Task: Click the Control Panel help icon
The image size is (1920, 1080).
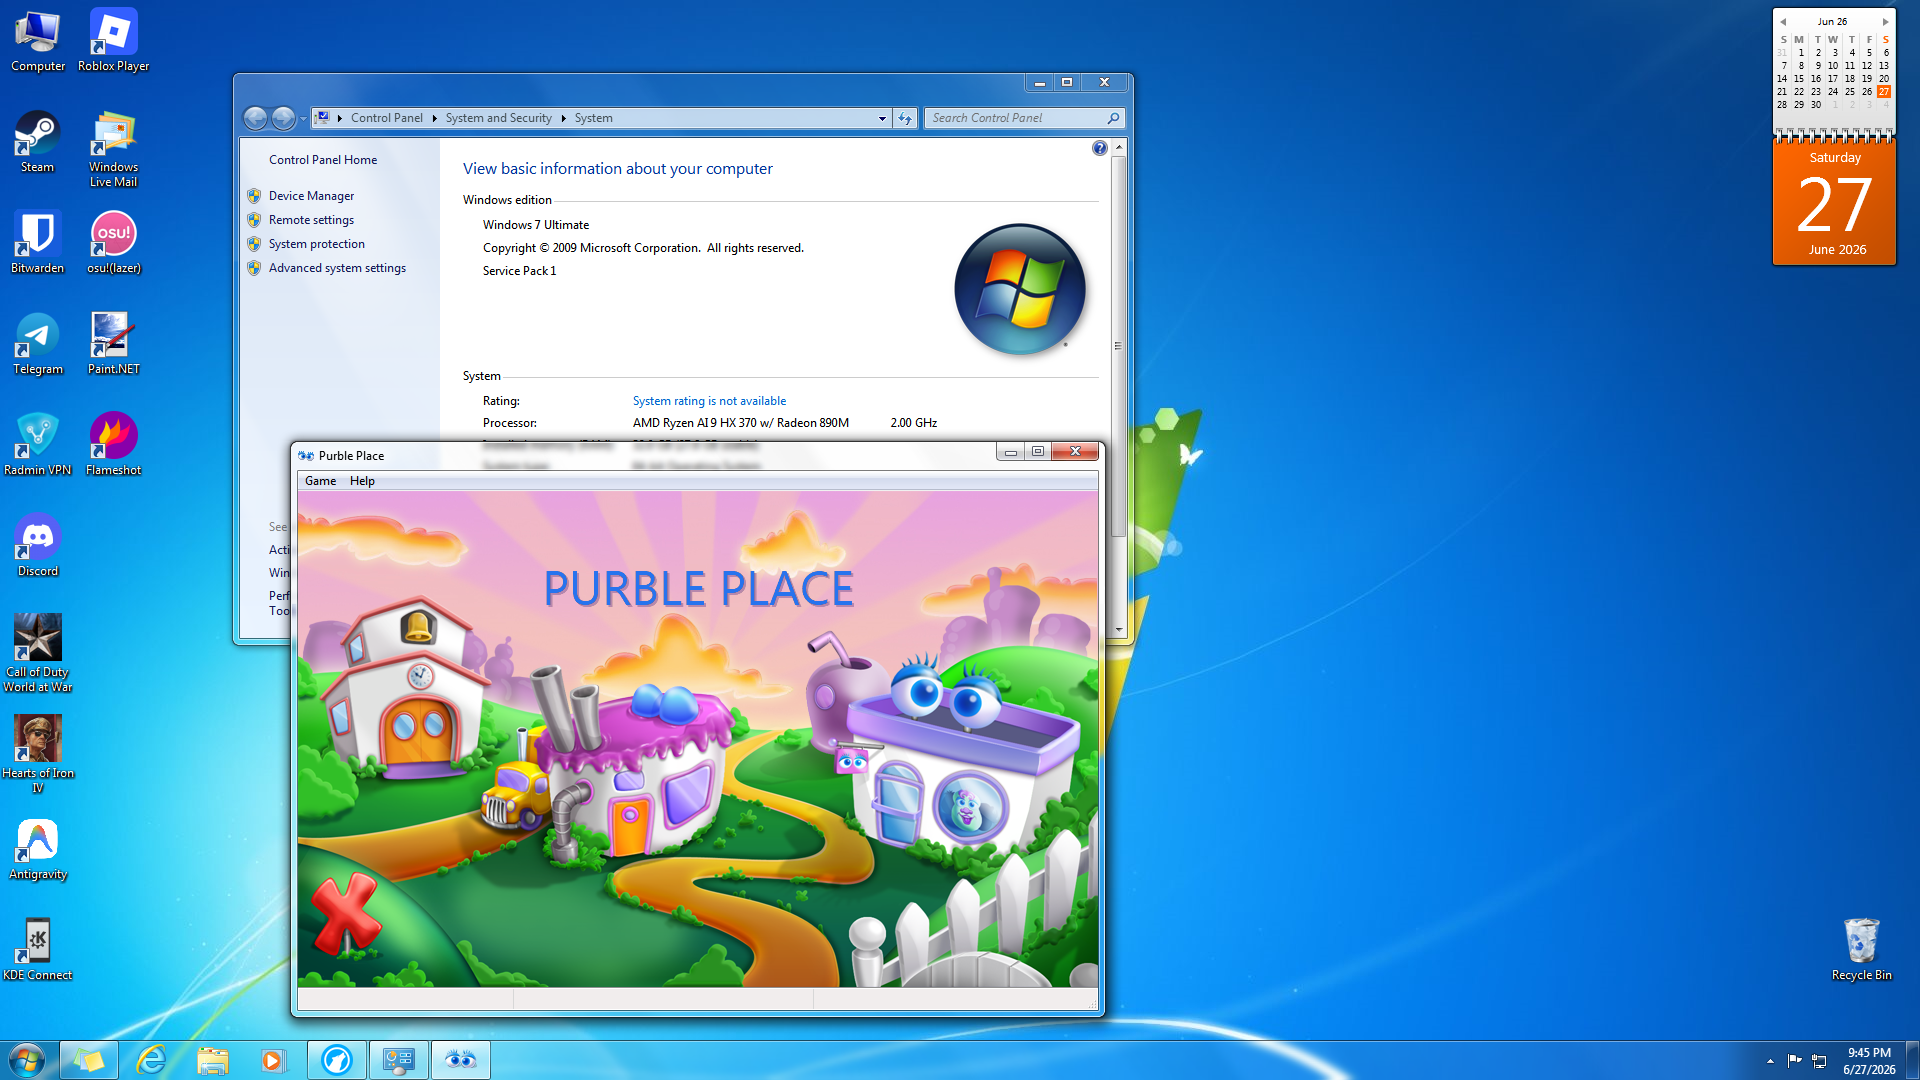Action: tap(1100, 149)
